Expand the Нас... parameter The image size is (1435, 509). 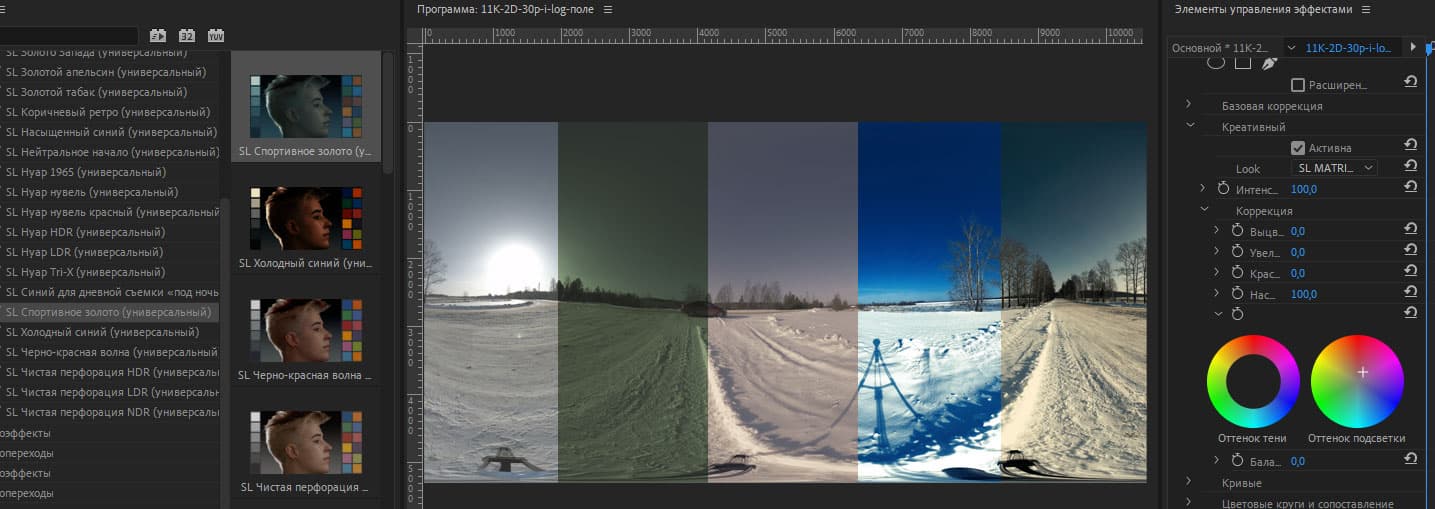1217,294
